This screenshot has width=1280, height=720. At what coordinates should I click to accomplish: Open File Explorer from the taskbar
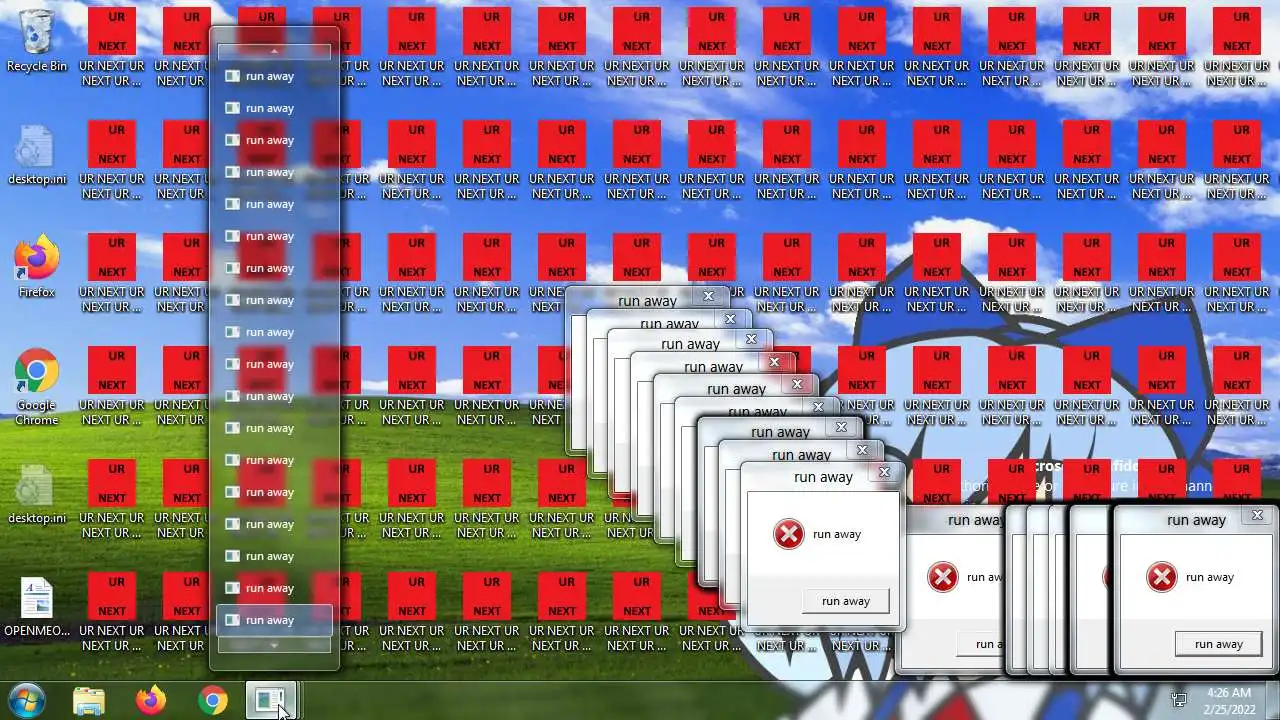click(x=89, y=701)
